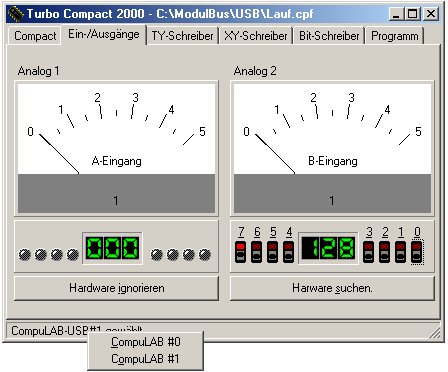Click the gray value bar under A-Eingang

(x=116, y=193)
